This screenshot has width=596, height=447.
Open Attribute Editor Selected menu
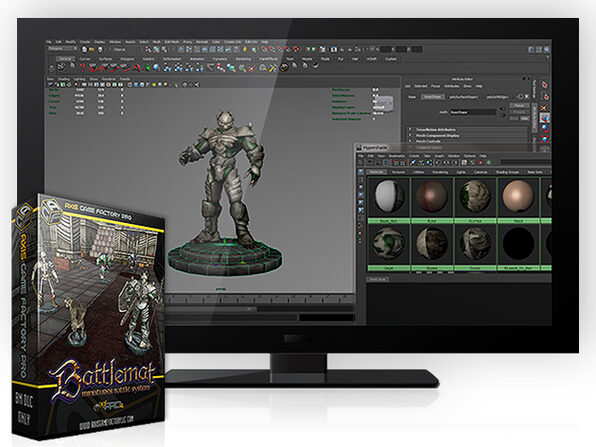coord(420,86)
